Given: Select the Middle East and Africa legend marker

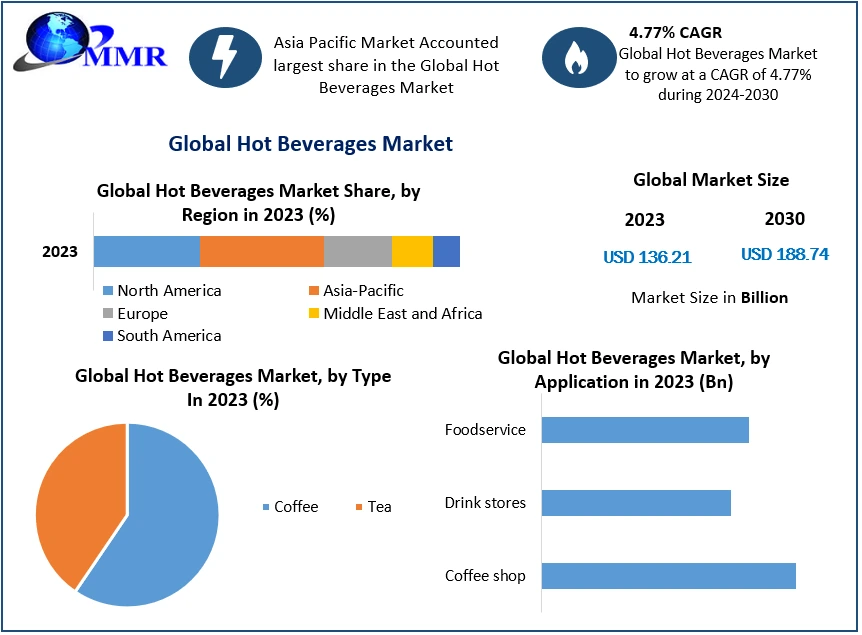Looking at the screenshot, I should point(314,314).
